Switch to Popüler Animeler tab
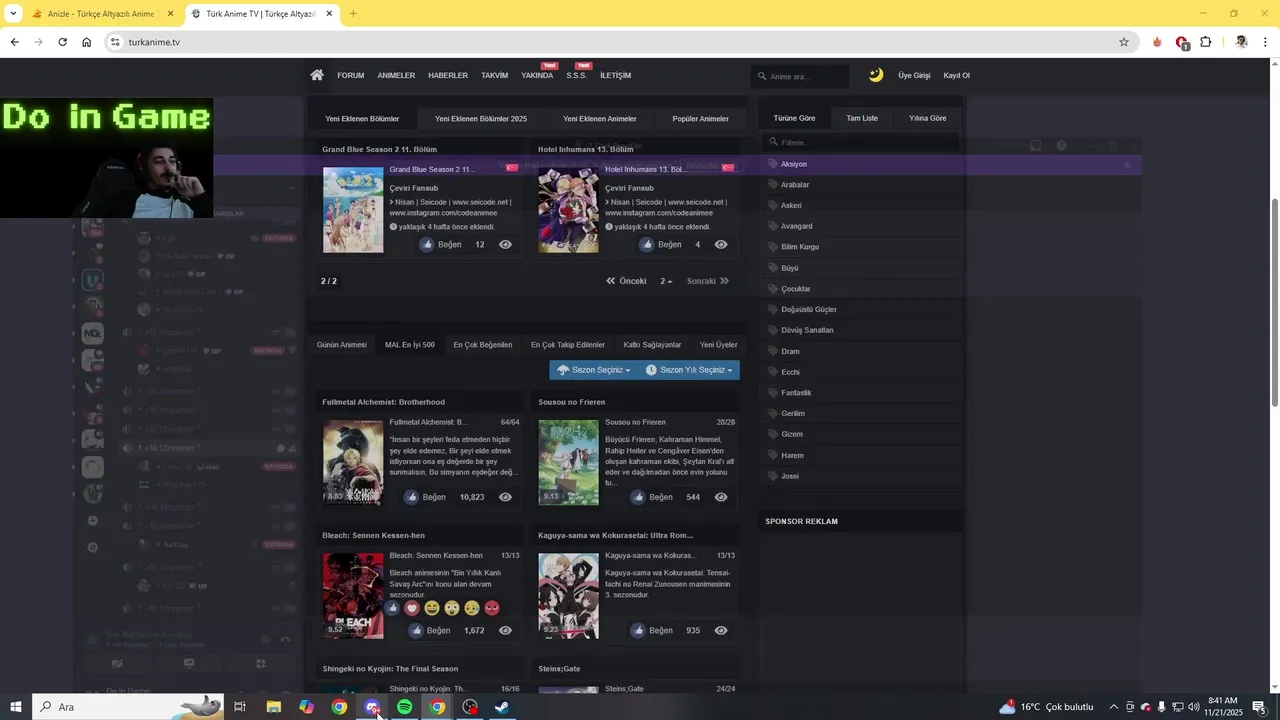Screen dimensions: 1280x720 pyautogui.click(x=700, y=119)
